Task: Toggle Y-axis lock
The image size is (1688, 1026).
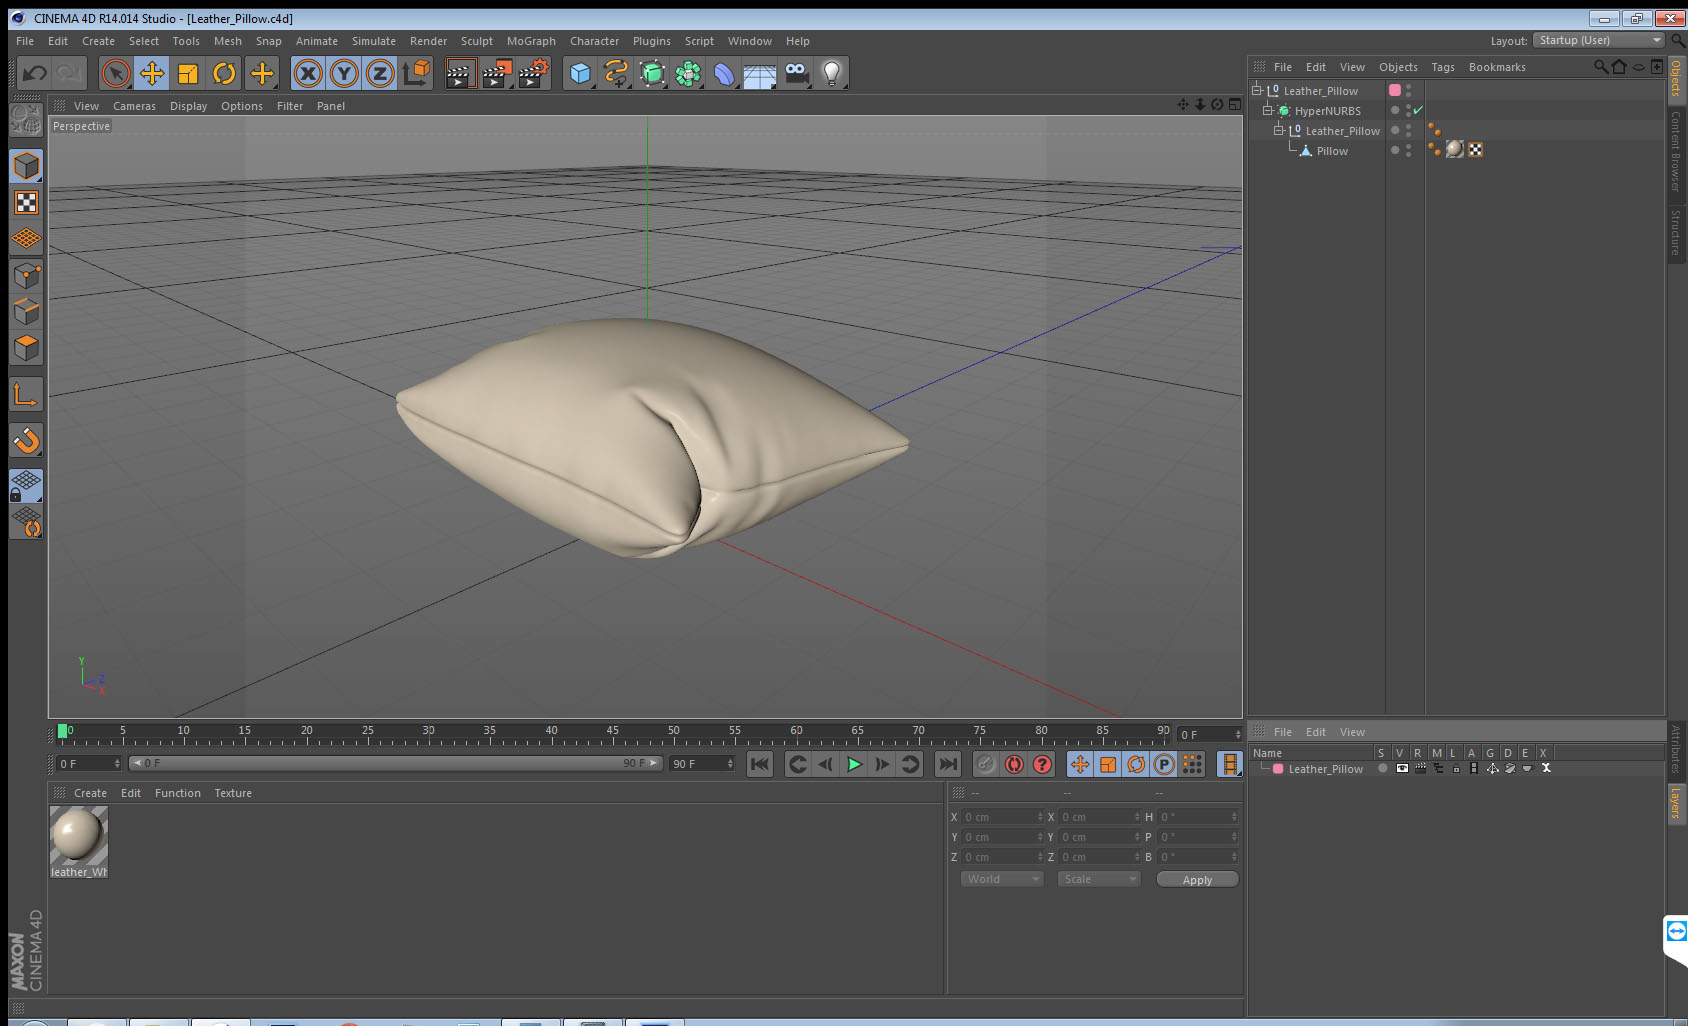Action: pos(344,73)
